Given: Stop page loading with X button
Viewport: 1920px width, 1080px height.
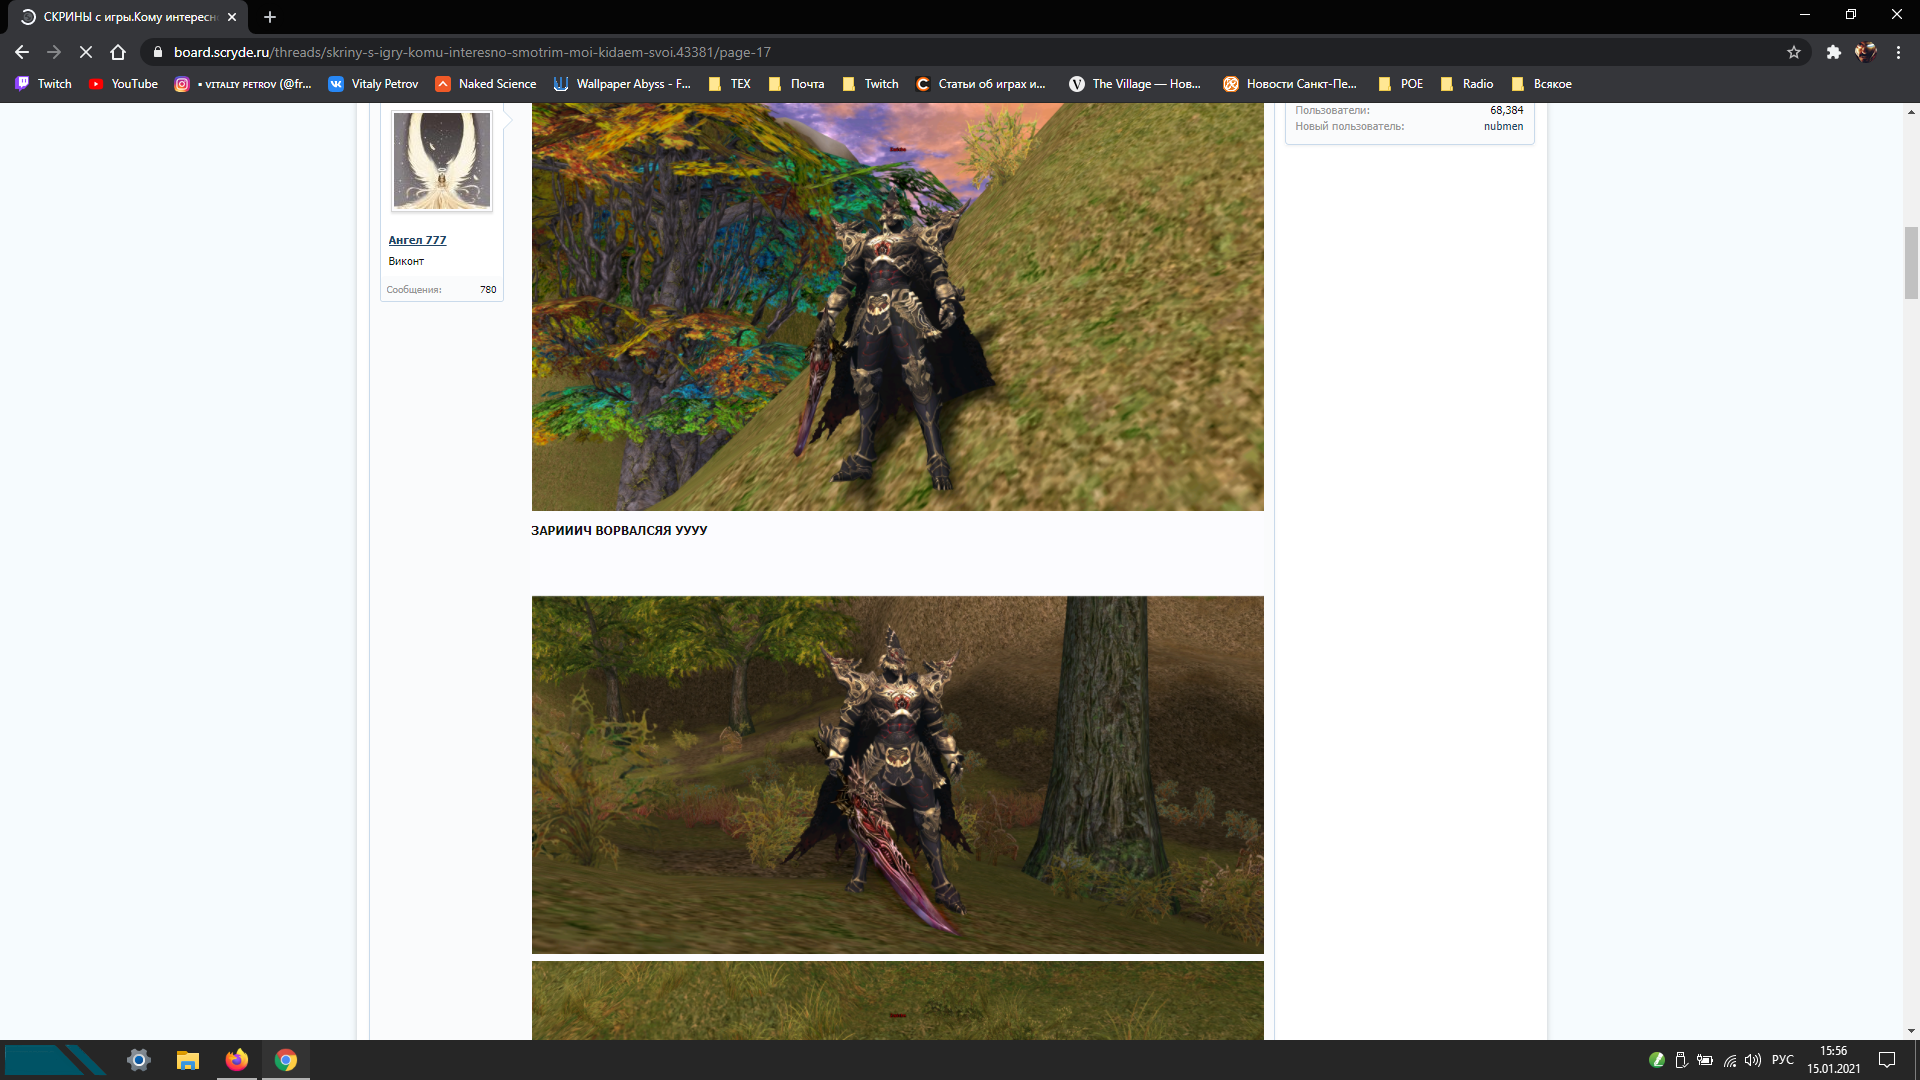Looking at the screenshot, I should point(86,52).
